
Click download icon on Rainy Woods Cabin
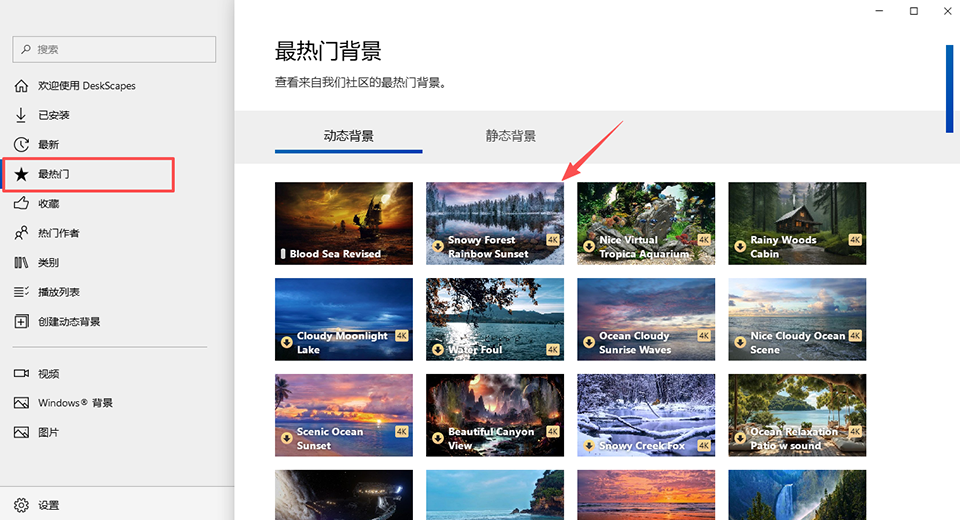point(740,246)
